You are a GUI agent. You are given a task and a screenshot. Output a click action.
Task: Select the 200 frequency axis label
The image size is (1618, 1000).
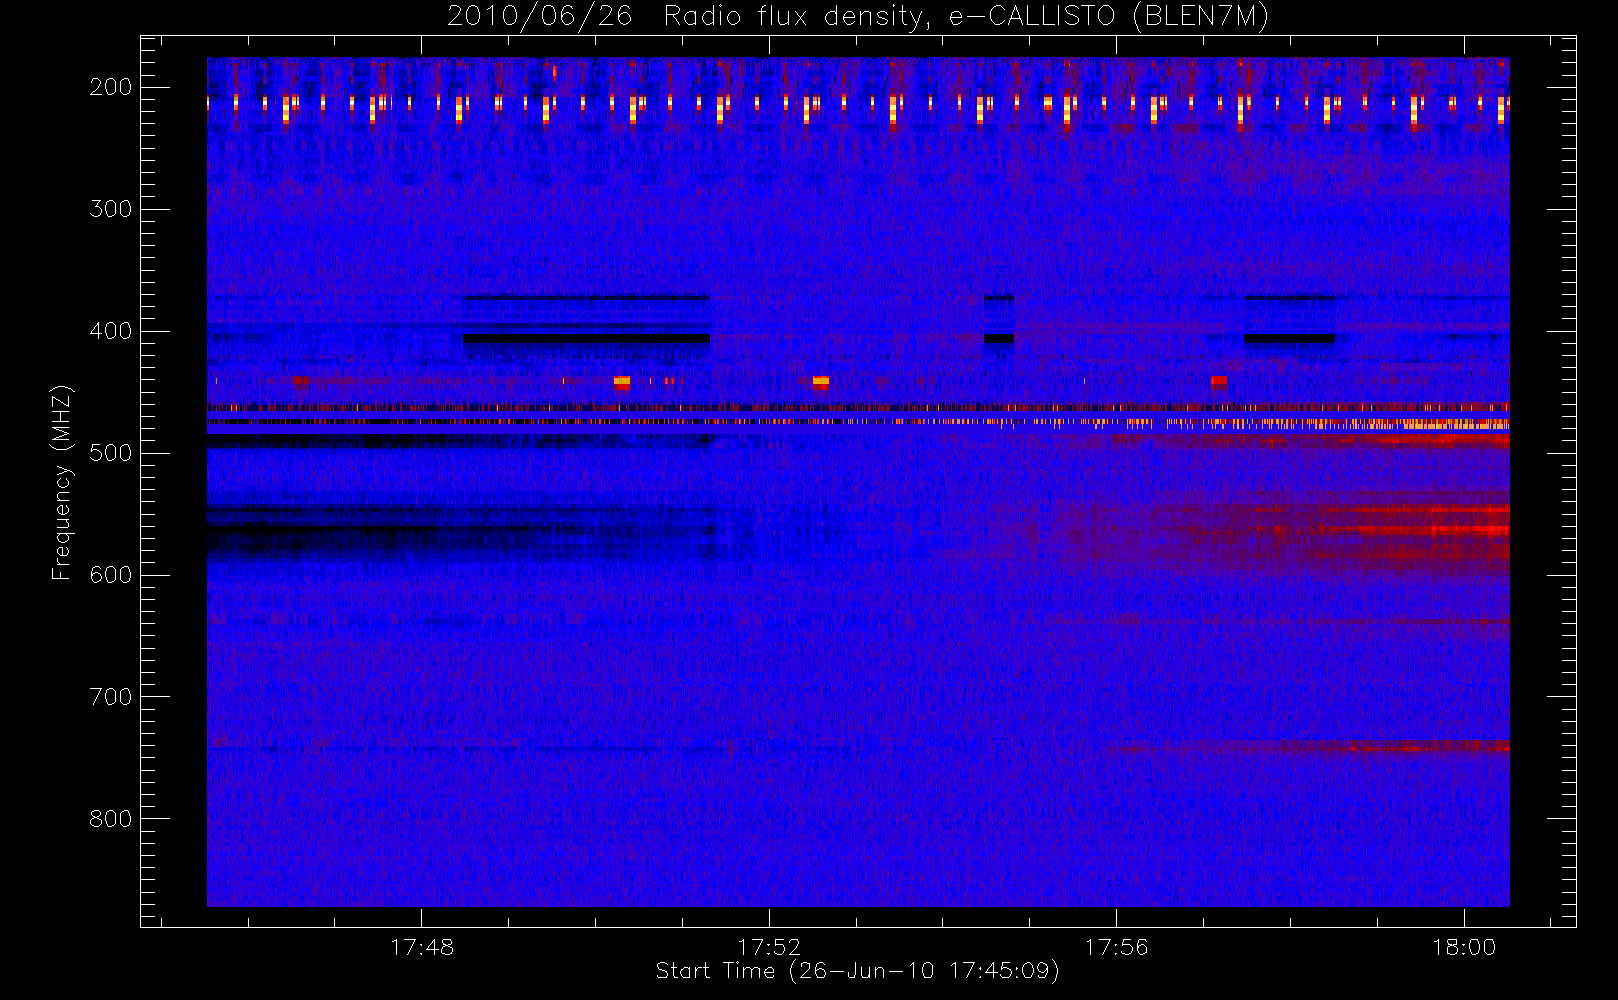[x=110, y=87]
